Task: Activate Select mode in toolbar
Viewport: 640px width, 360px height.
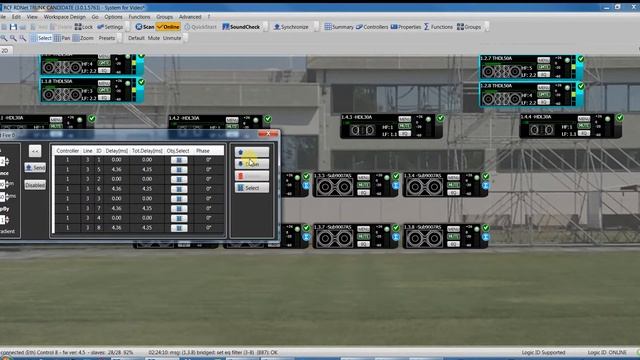Action: [x=41, y=38]
